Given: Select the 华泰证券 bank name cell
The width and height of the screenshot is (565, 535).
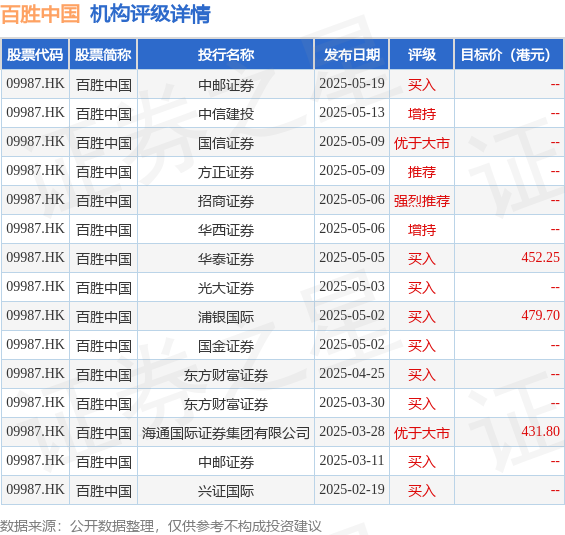Looking at the screenshot, I should [226, 259].
